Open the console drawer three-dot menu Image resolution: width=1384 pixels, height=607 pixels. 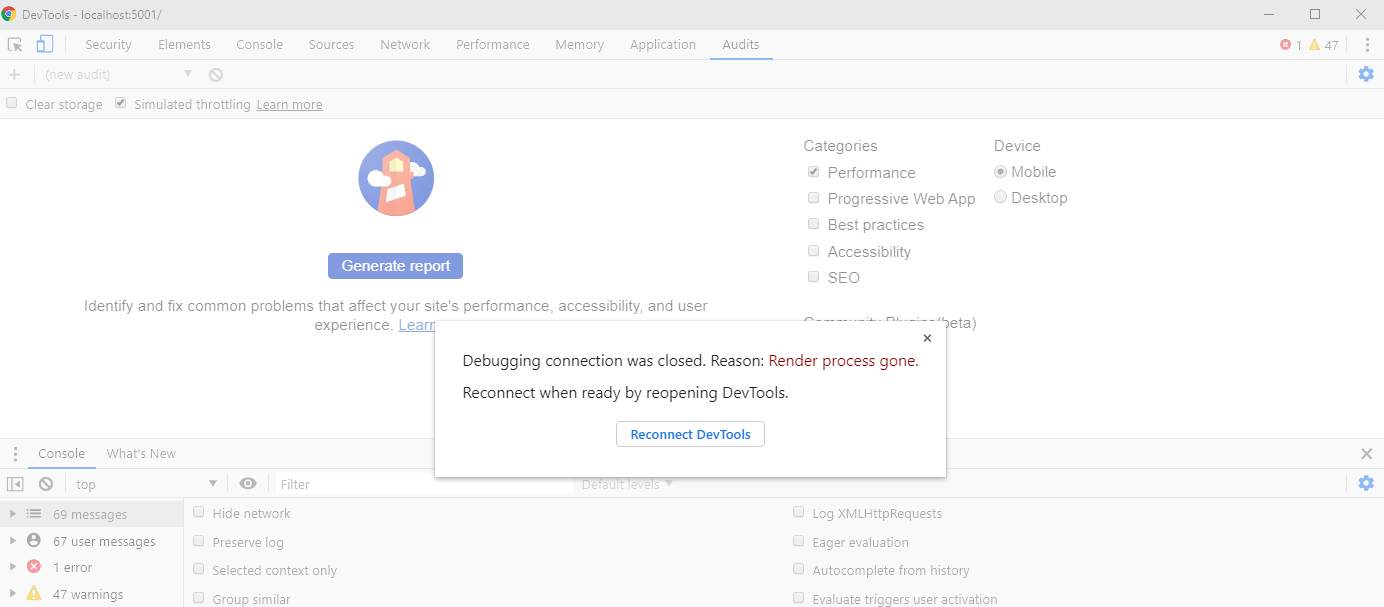(15, 454)
